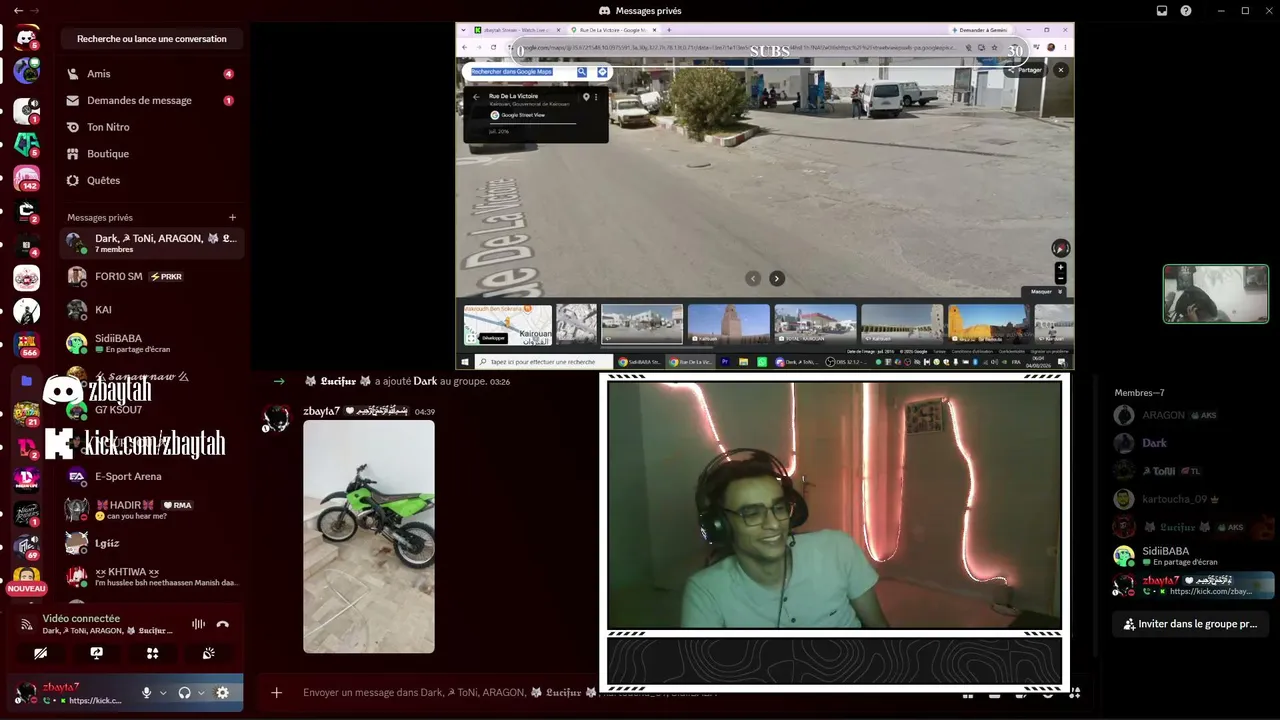Open the Amis friends tab

pyautogui.click(x=152, y=74)
